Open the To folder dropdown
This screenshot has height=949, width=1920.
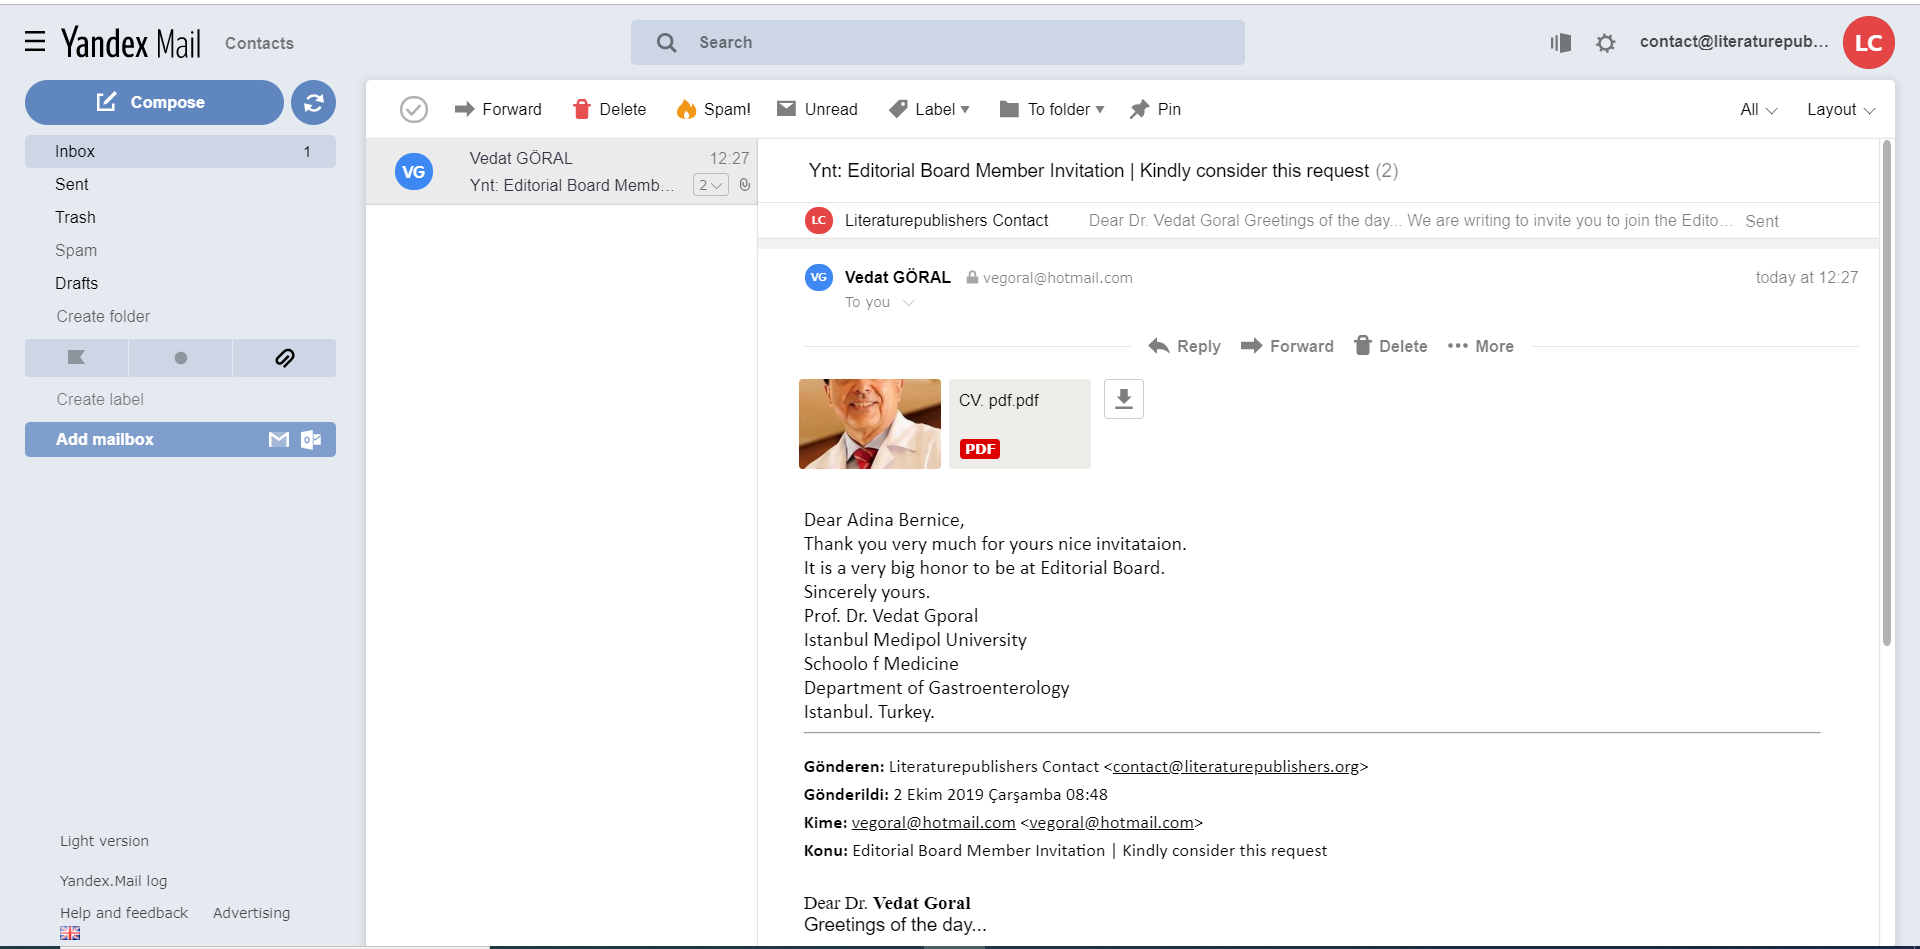coord(1052,109)
